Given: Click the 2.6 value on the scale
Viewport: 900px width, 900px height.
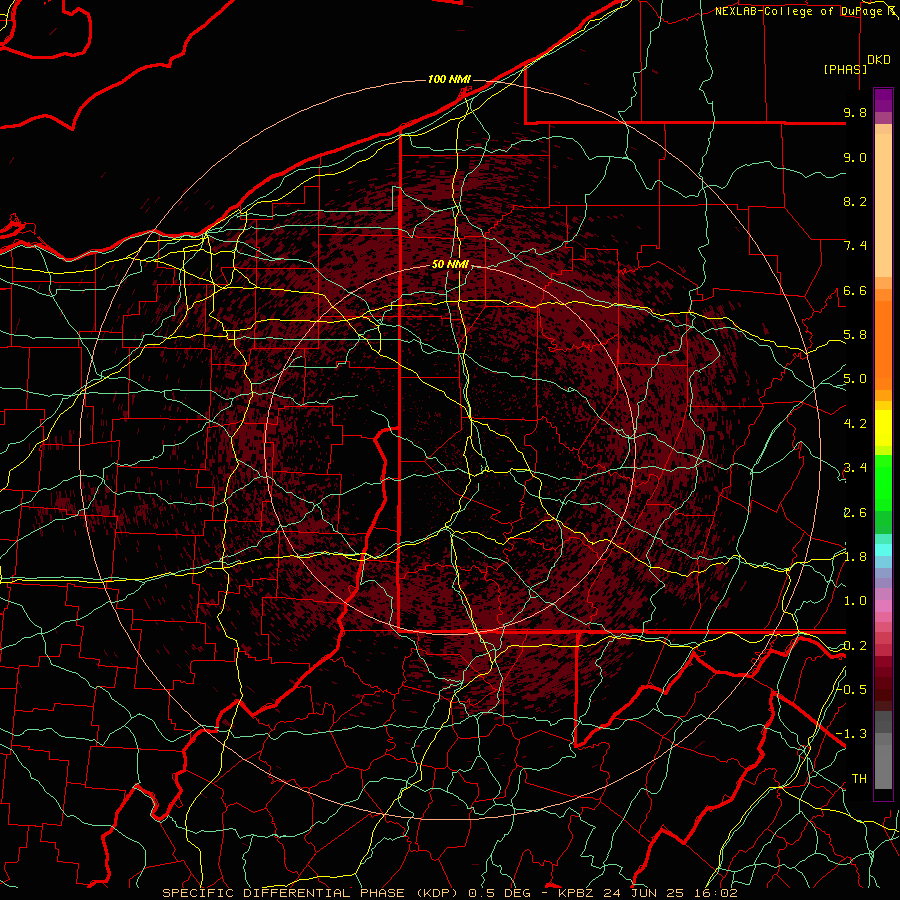Looking at the screenshot, I should click(x=855, y=513).
